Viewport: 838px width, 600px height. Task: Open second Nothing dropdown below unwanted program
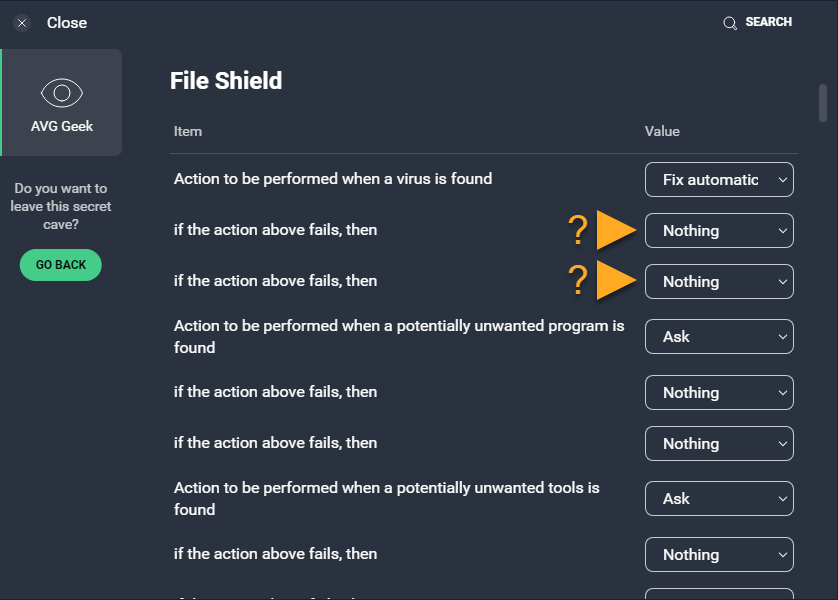(719, 444)
